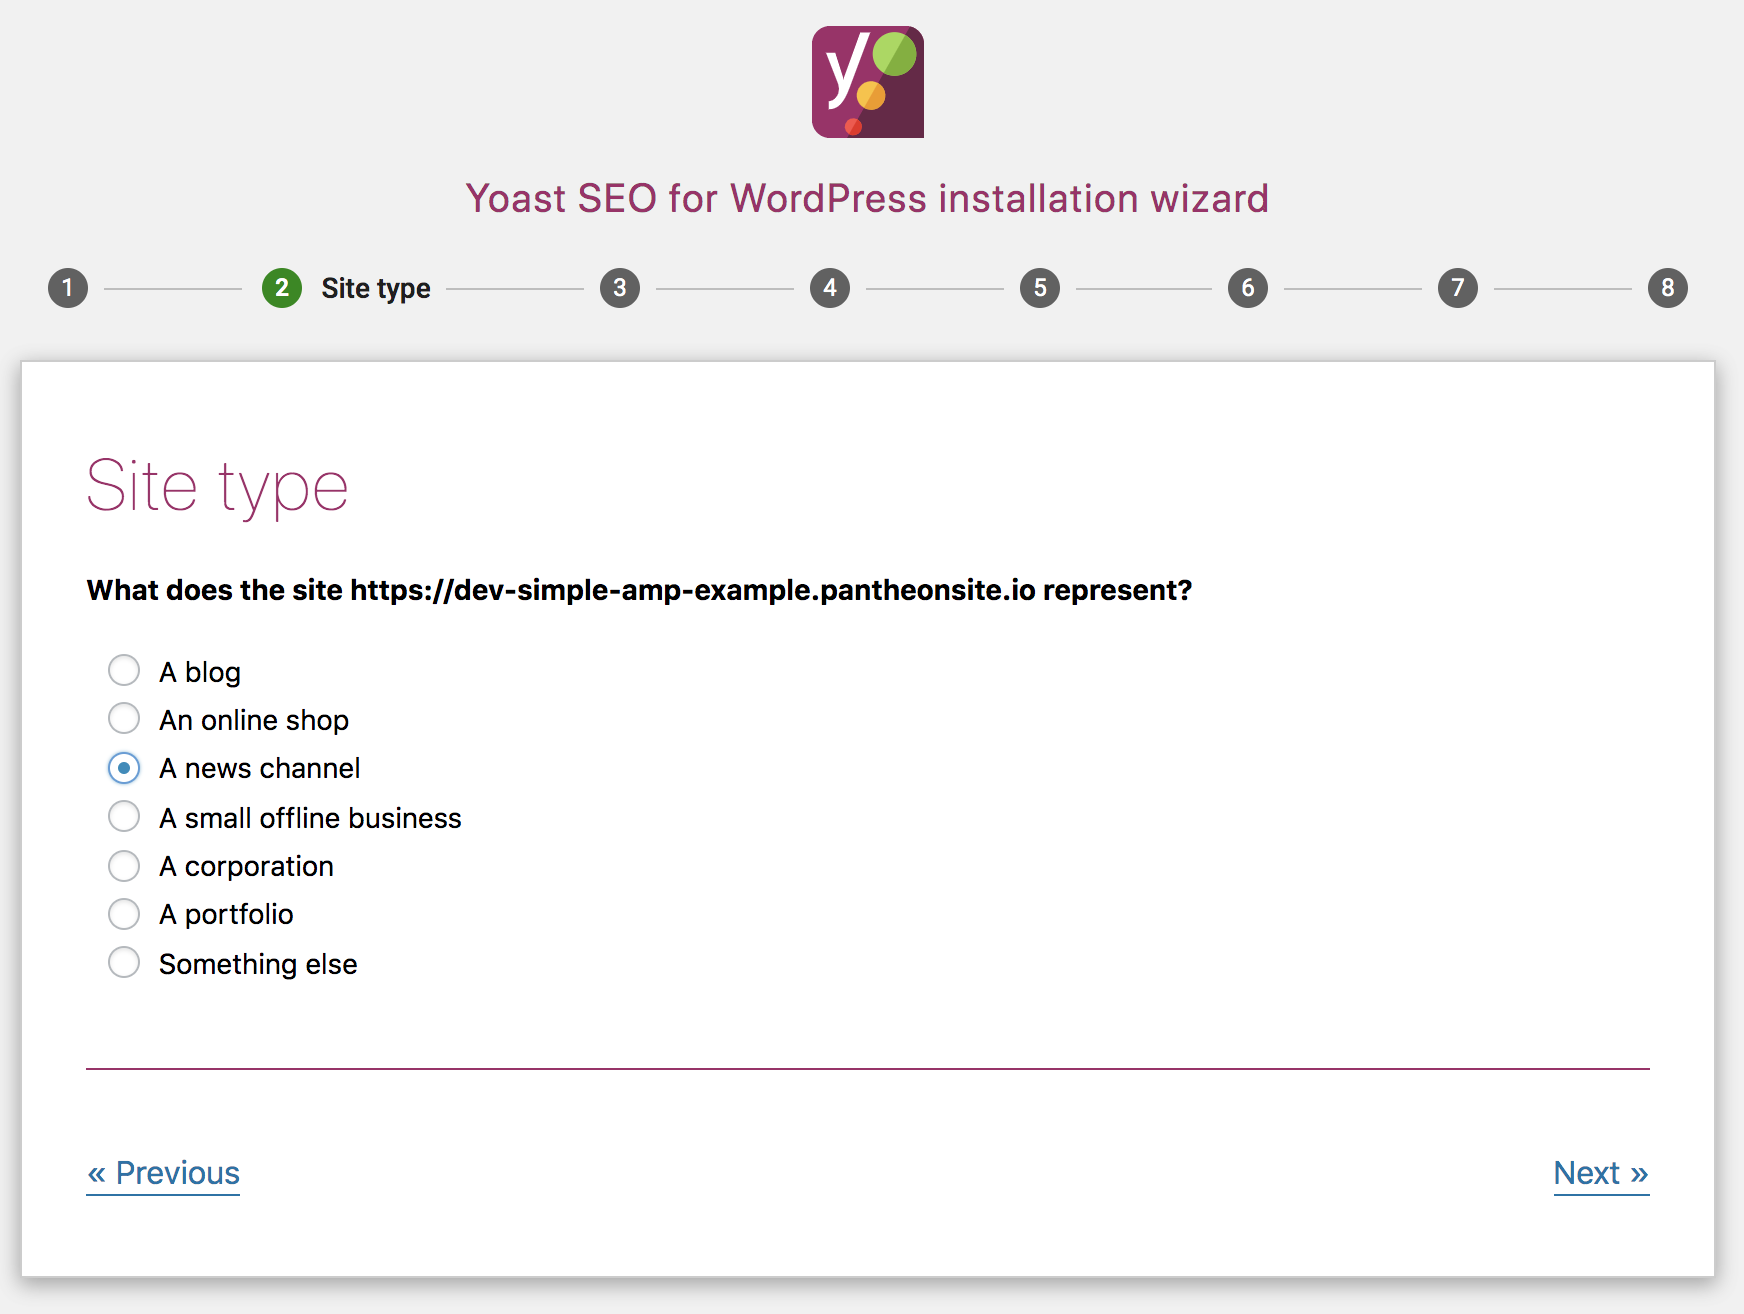Click the 'Site type' step label
This screenshot has height=1314, width=1744.
click(x=376, y=289)
